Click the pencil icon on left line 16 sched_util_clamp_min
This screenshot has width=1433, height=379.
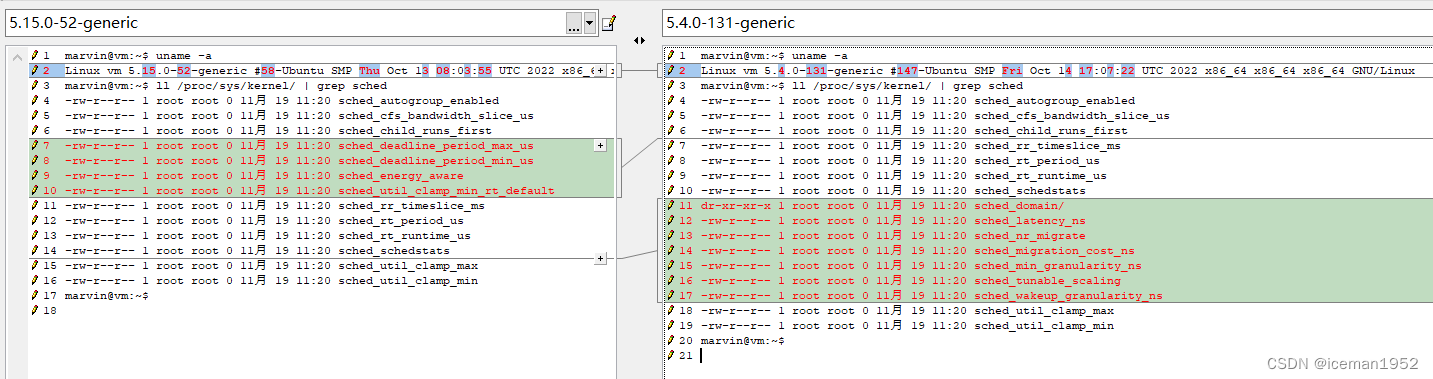pyautogui.click(x=35, y=281)
